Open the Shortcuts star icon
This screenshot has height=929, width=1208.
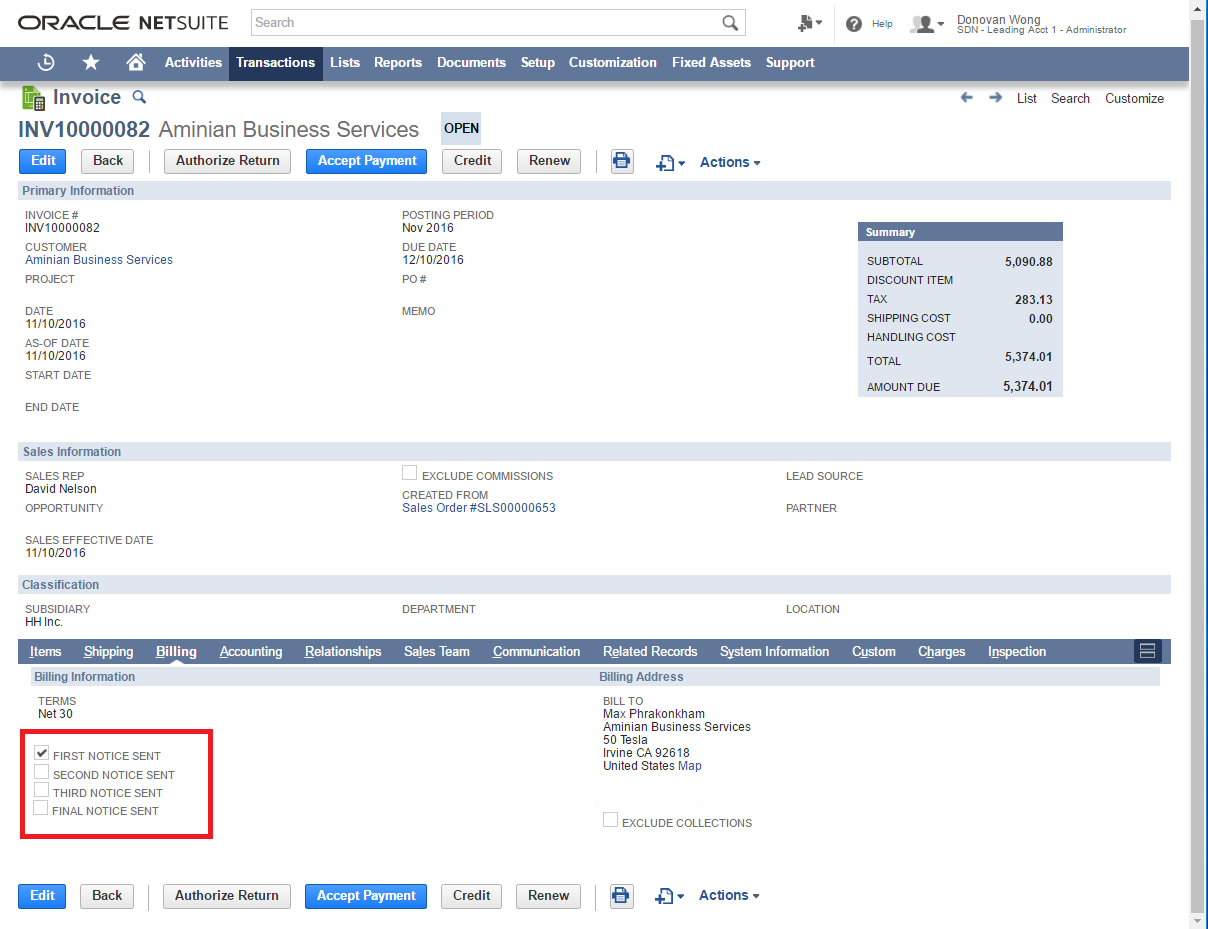point(91,62)
